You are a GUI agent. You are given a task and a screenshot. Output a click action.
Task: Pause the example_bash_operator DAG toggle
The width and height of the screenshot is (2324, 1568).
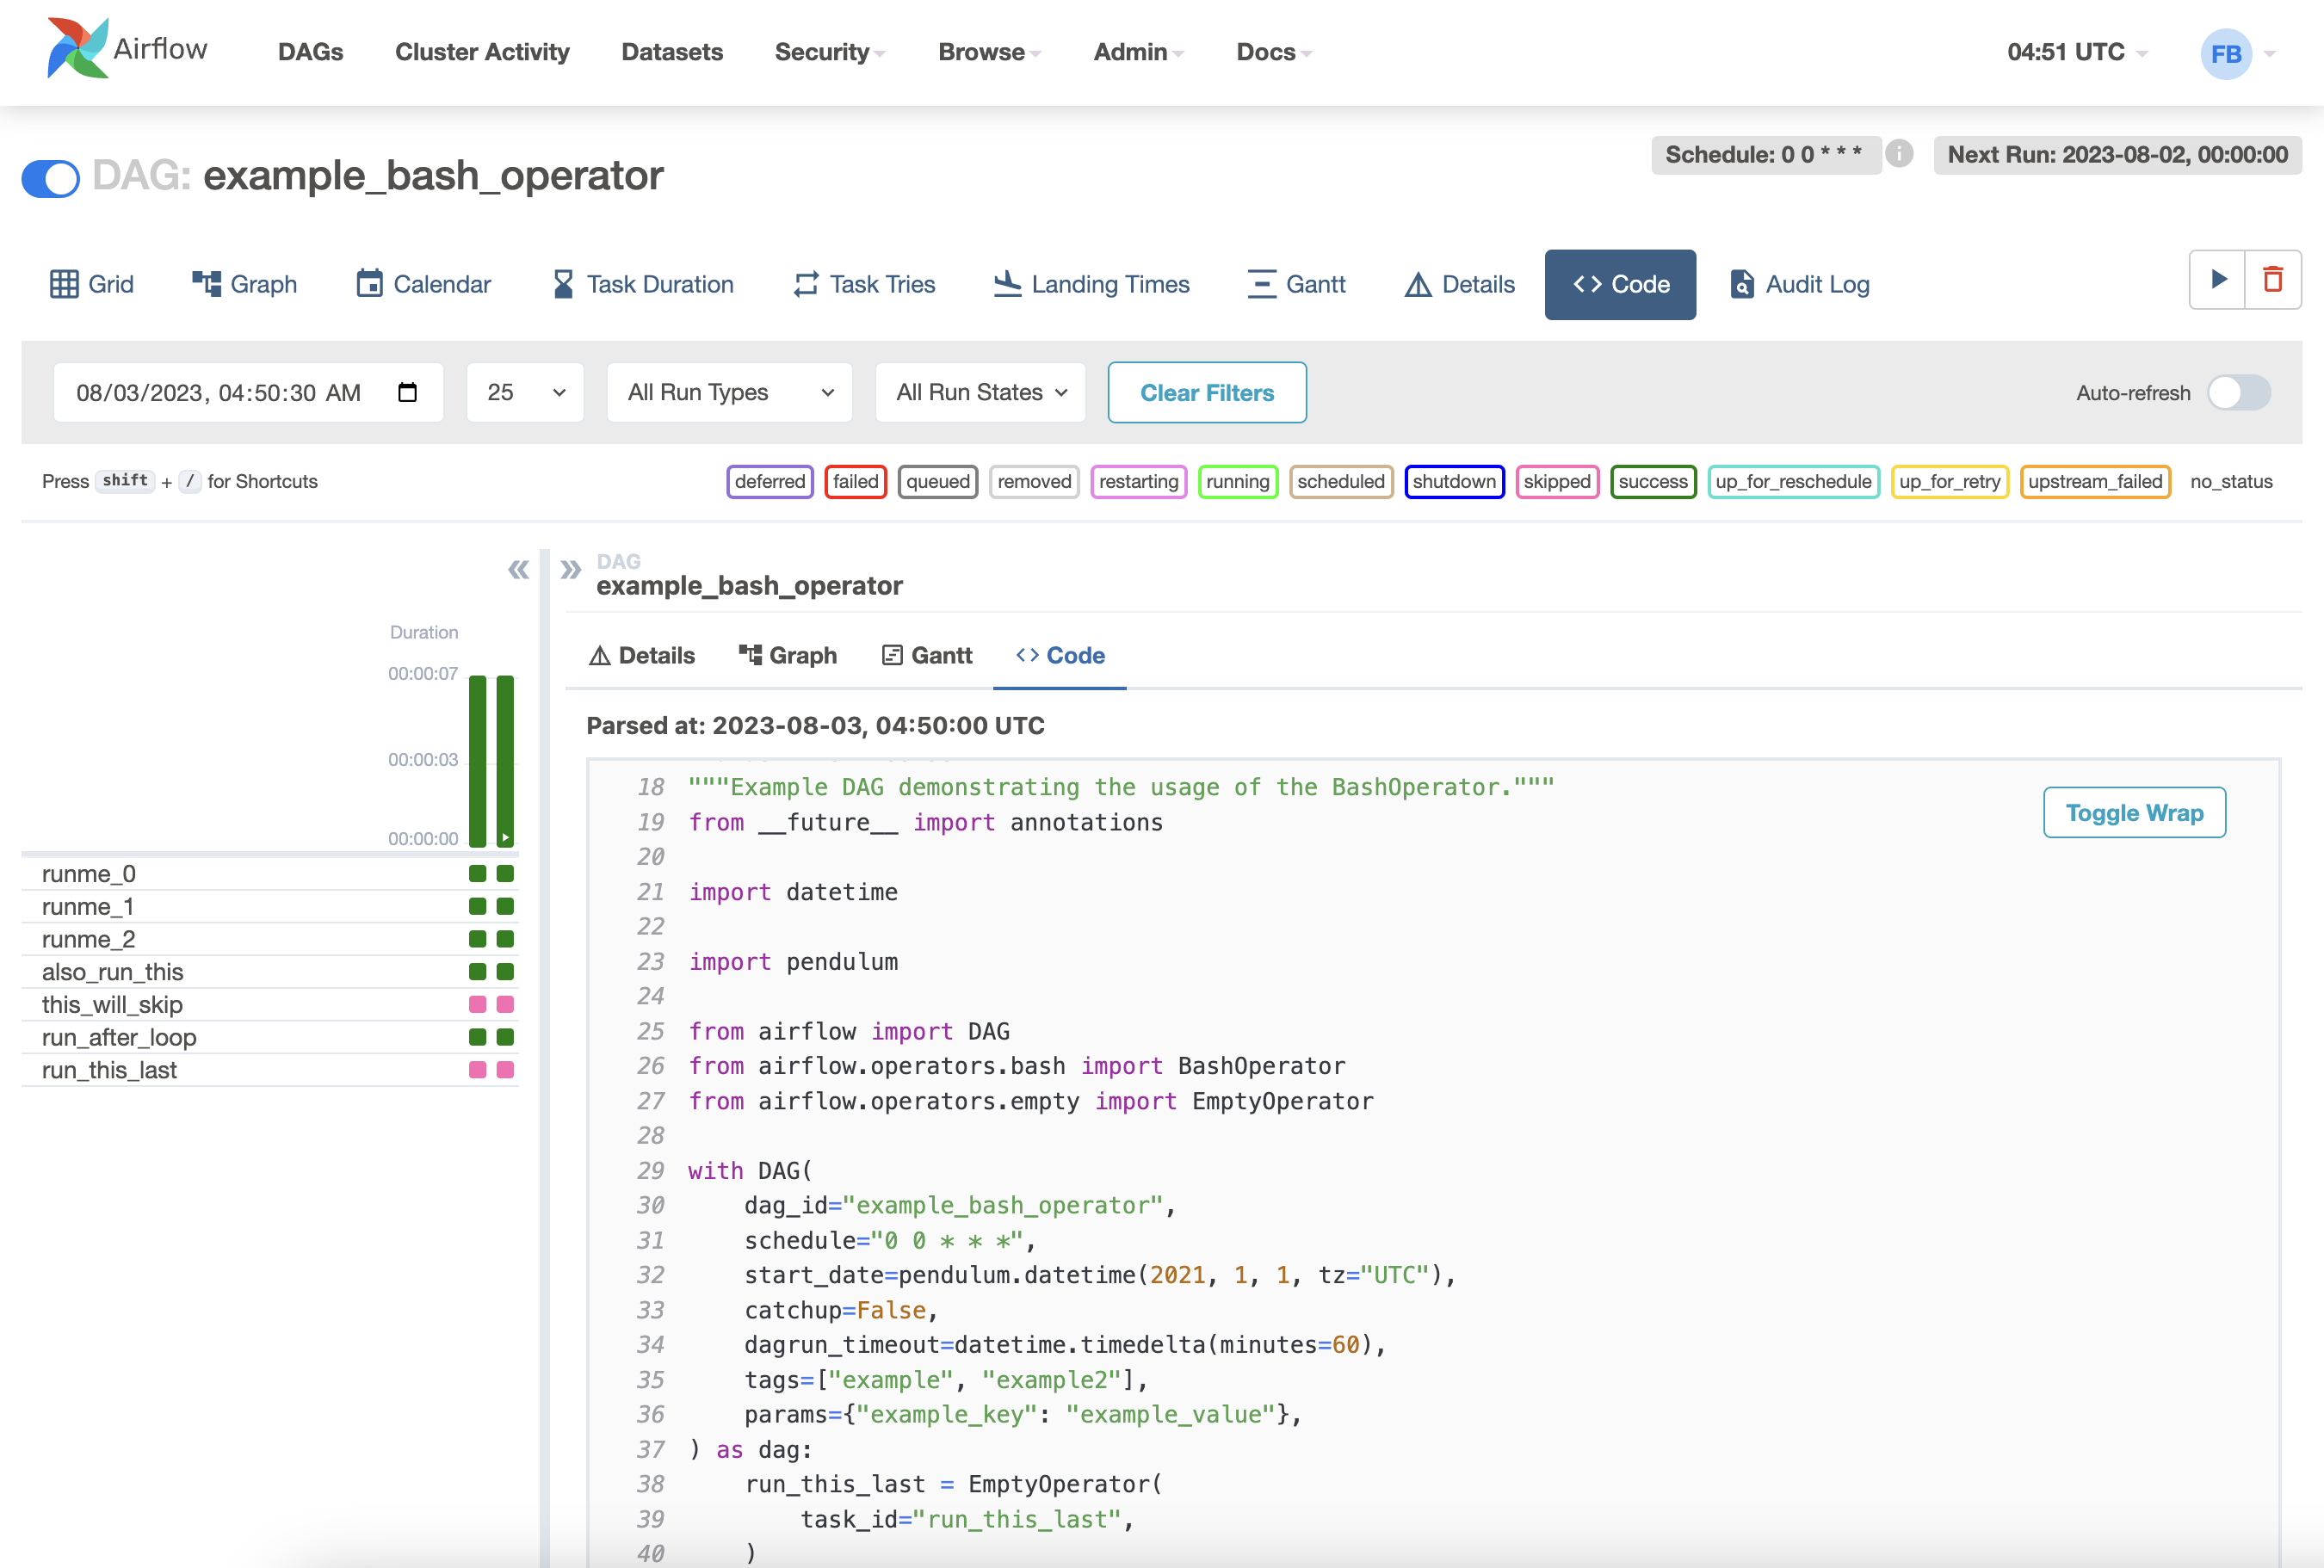click(51, 178)
